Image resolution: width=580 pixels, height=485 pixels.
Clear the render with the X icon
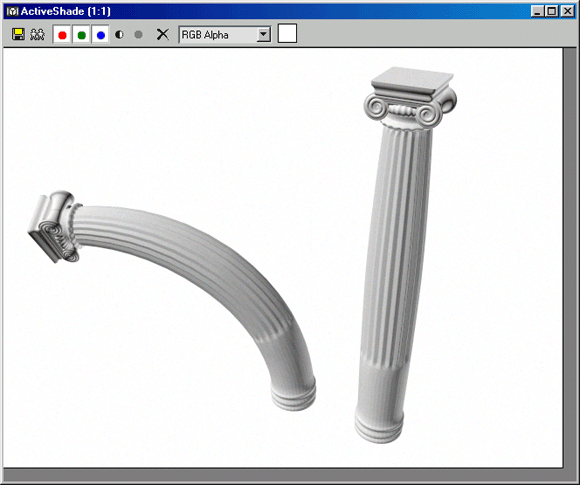pyautogui.click(x=162, y=35)
